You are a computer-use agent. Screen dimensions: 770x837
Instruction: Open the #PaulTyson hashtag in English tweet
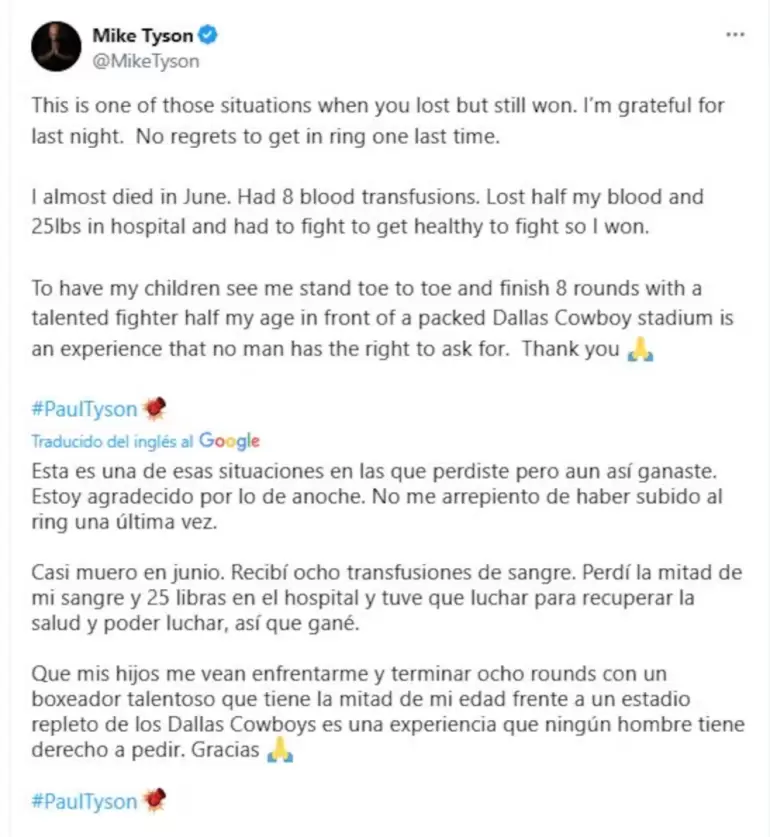point(84,408)
